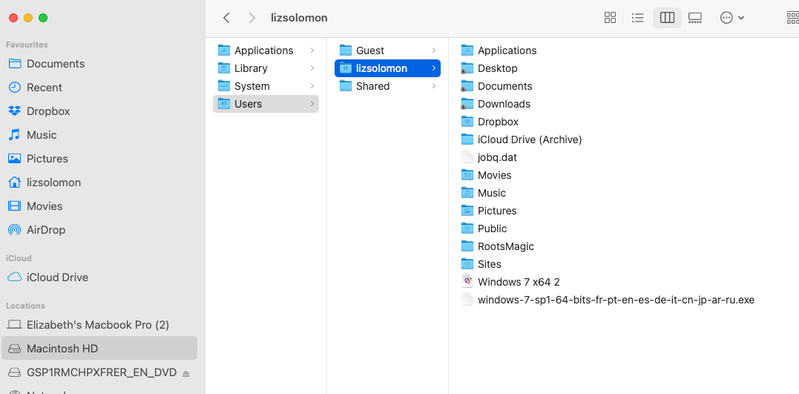This screenshot has width=799, height=394.
Task: Select the Downloads folder
Action: (x=496, y=104)
